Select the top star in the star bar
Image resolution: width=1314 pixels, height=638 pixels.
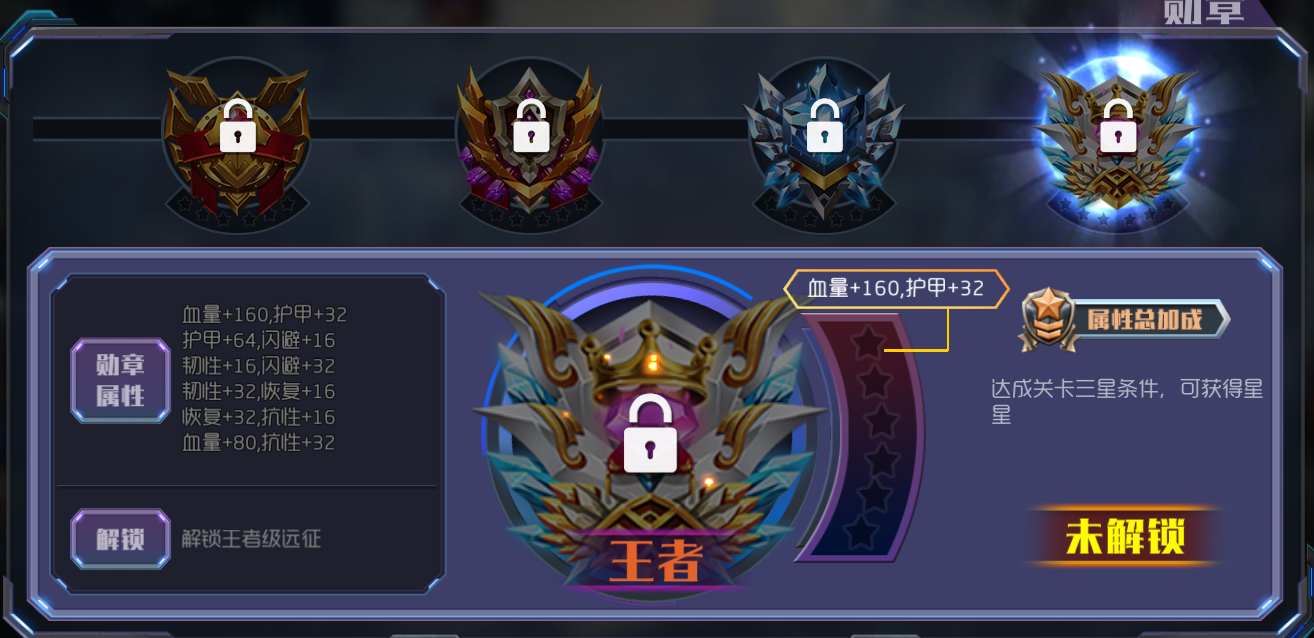[867, 343]
